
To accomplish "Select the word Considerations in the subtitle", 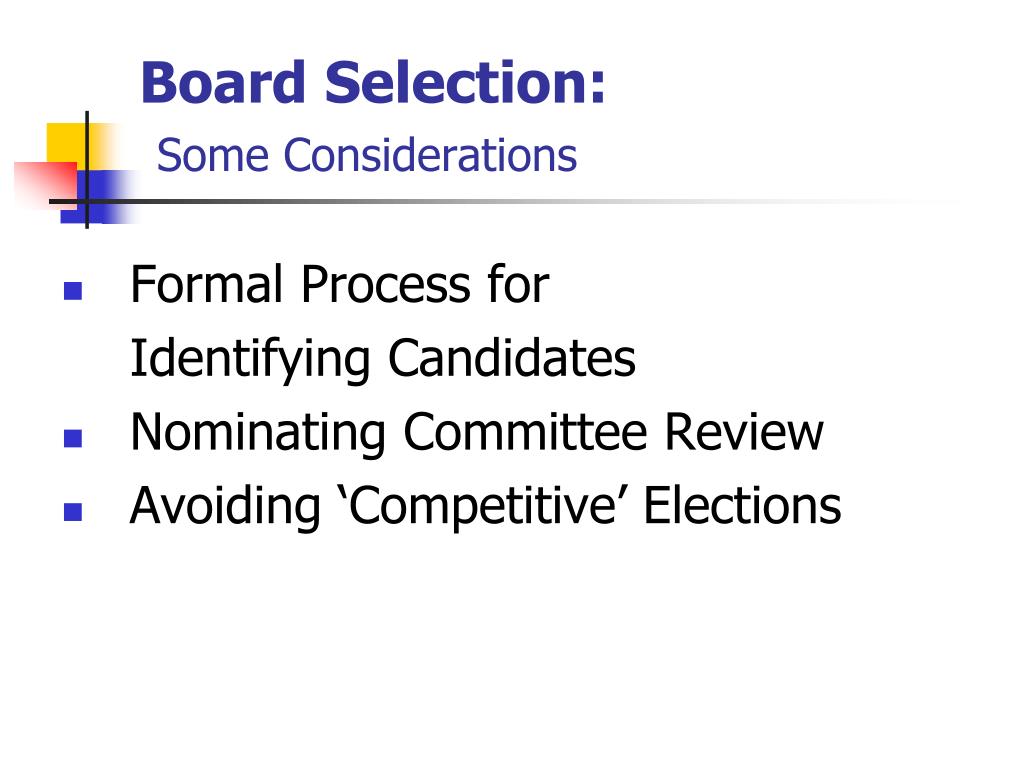I will pyautogui.click(x=430, y=155).
